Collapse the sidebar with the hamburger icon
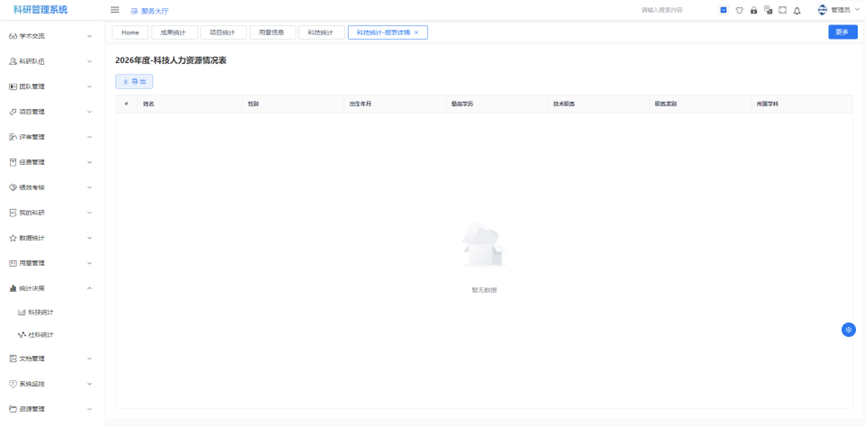 [115, 10]
